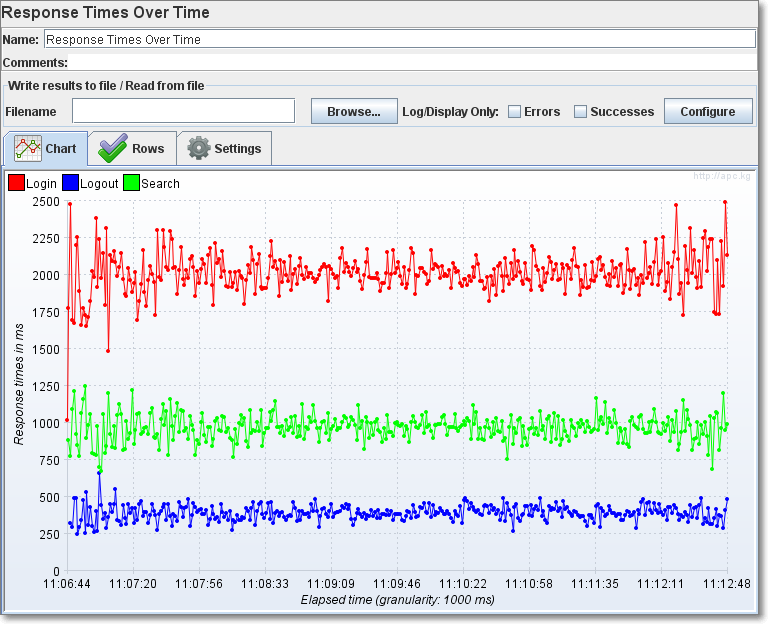Viewport: 768px width, 624px height.
Task: Click the '11:12:48' x-axis label
Action: [x=727, y=584]
